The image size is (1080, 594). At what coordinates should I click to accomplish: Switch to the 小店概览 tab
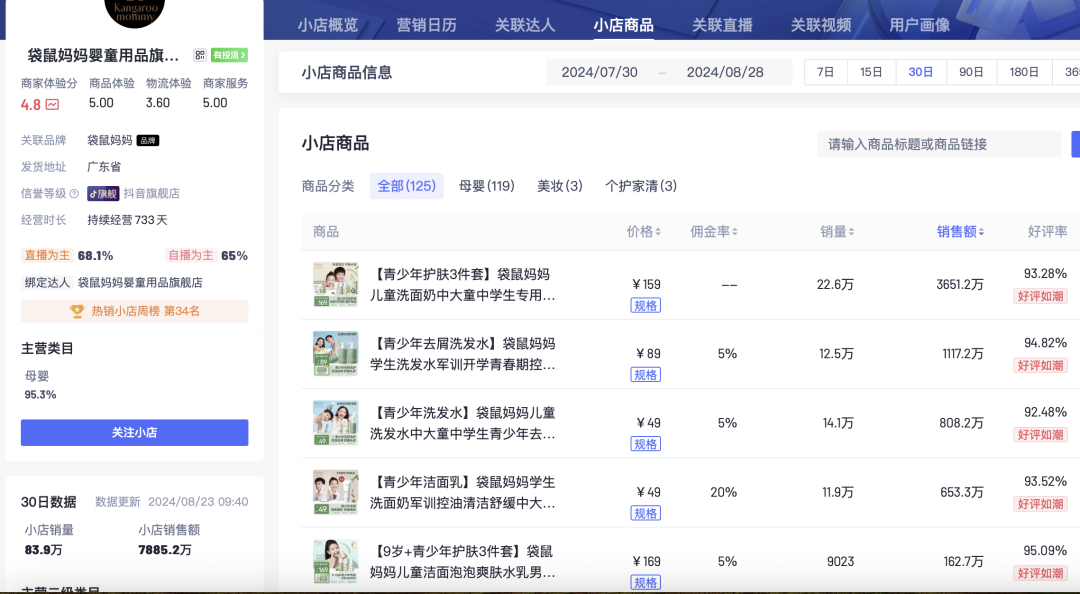pyautogui.click(x=328, y=25)
